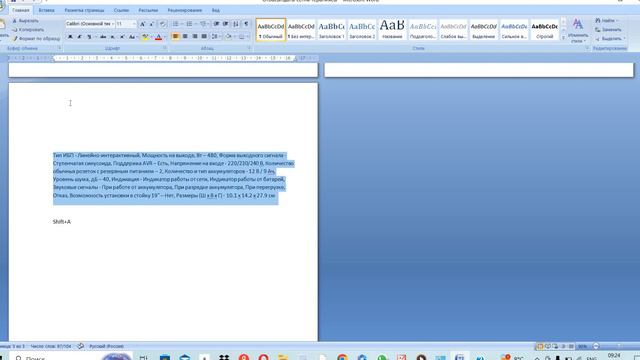This screenshot has height=360, width=640.
Task: Open the Ссылки tab
Action: click(121, 10)
